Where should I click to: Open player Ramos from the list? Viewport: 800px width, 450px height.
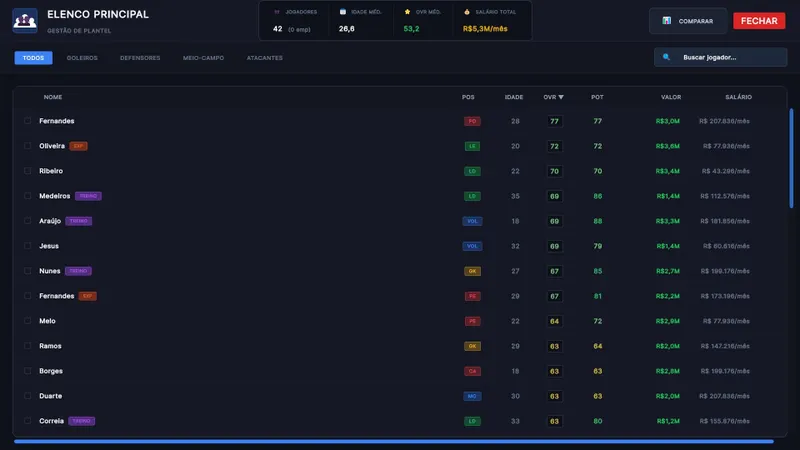click(50, 346)
